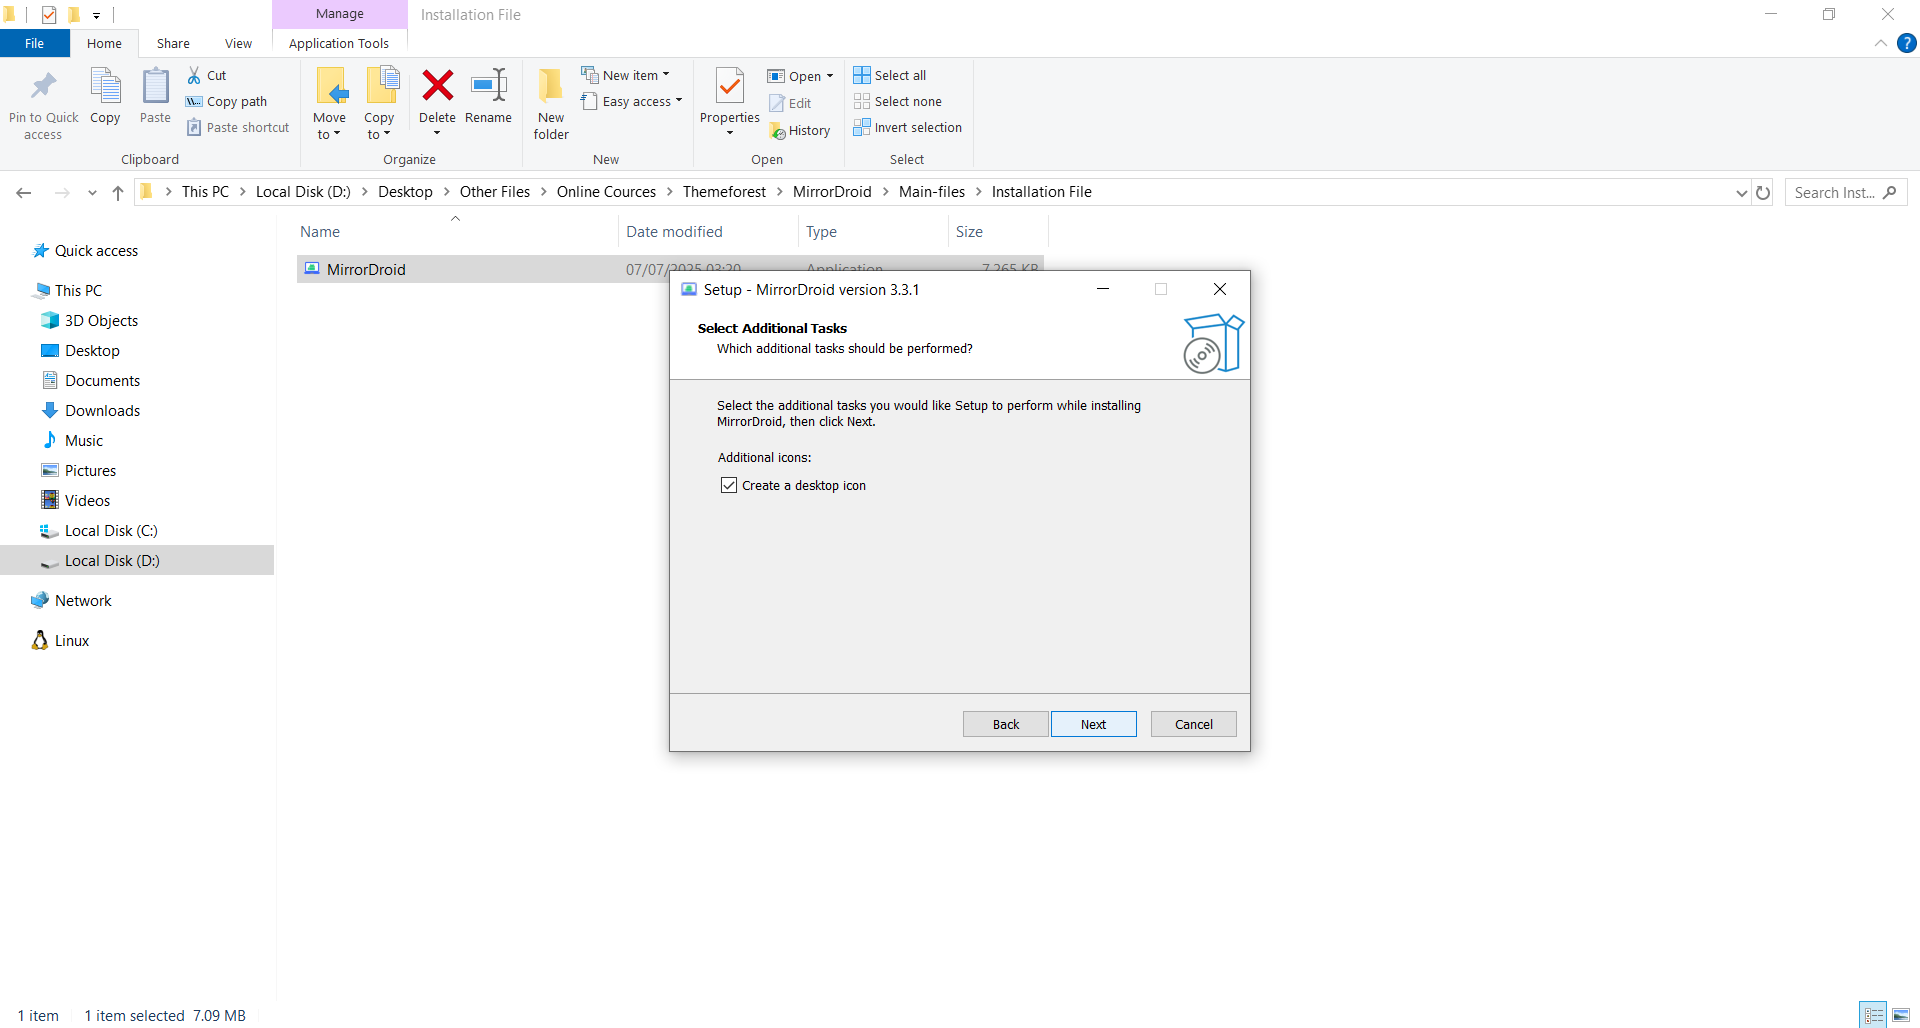Click the red Delete icon
Image resolution: width=1920 pixels, height=1028 pixels.
tap(437, 86)
